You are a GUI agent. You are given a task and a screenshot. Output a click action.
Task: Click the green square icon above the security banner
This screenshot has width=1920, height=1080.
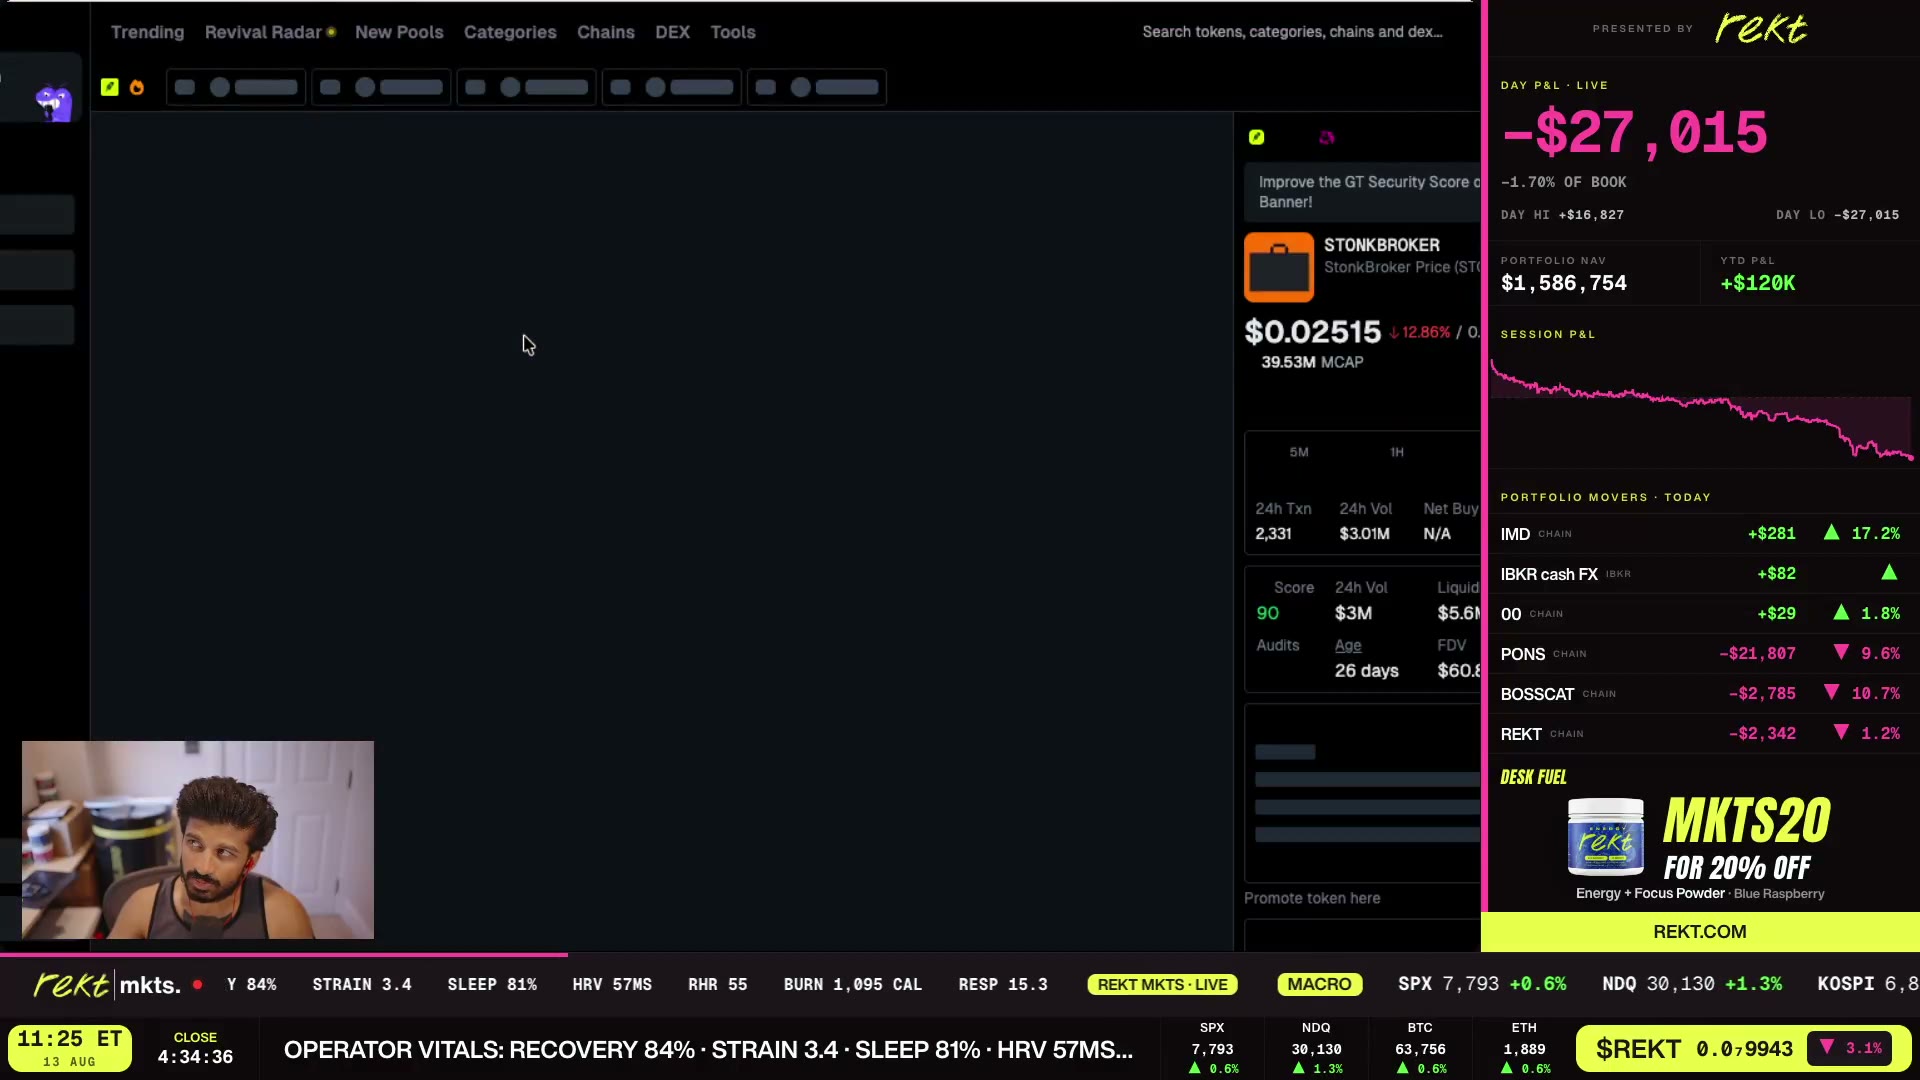[1256, 137]
